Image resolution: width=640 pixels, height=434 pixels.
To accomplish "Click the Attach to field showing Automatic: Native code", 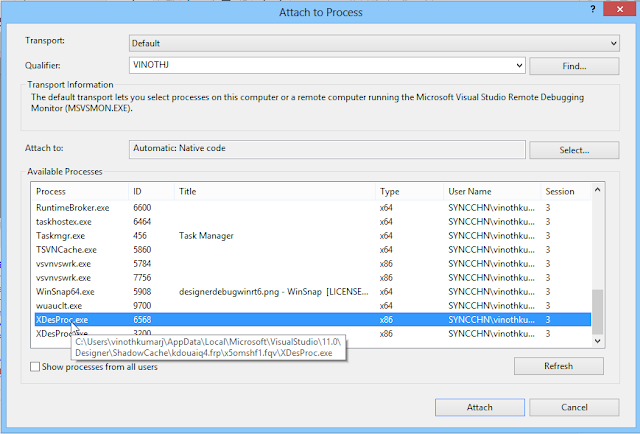I will pyautogui.click(x=327, y=149).
